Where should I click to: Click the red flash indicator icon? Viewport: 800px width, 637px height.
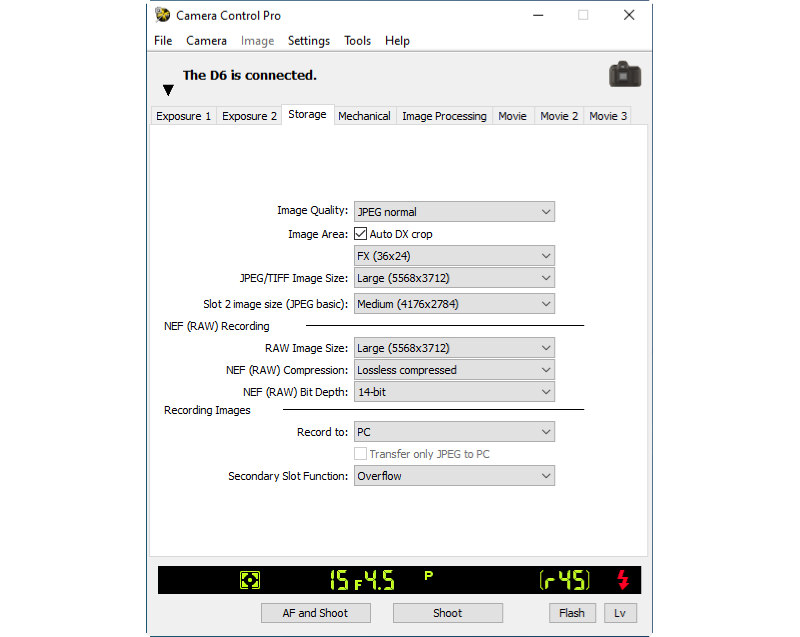[x=623, y=579]
